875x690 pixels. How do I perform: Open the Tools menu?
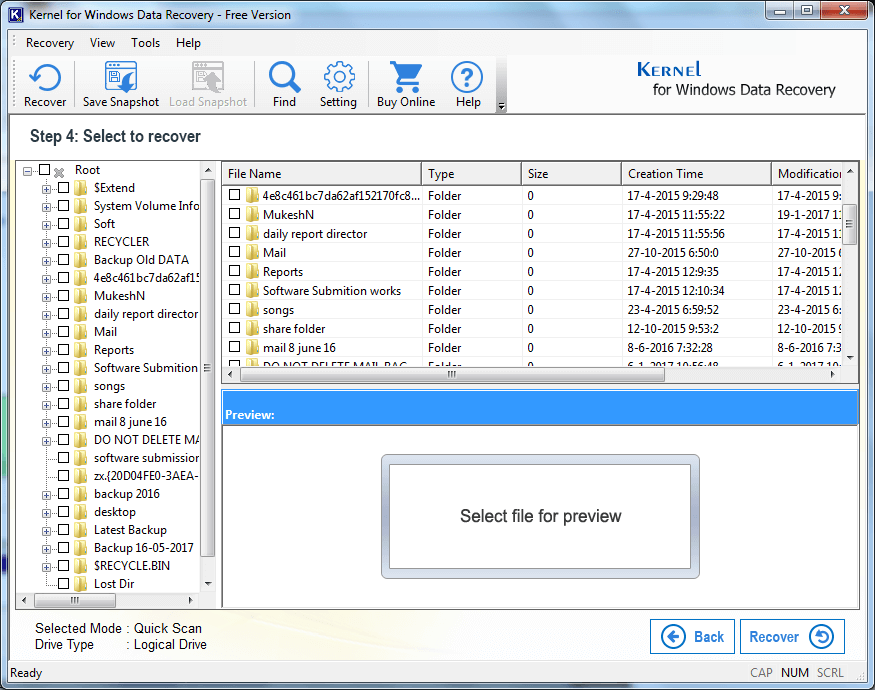coord(145,43)
